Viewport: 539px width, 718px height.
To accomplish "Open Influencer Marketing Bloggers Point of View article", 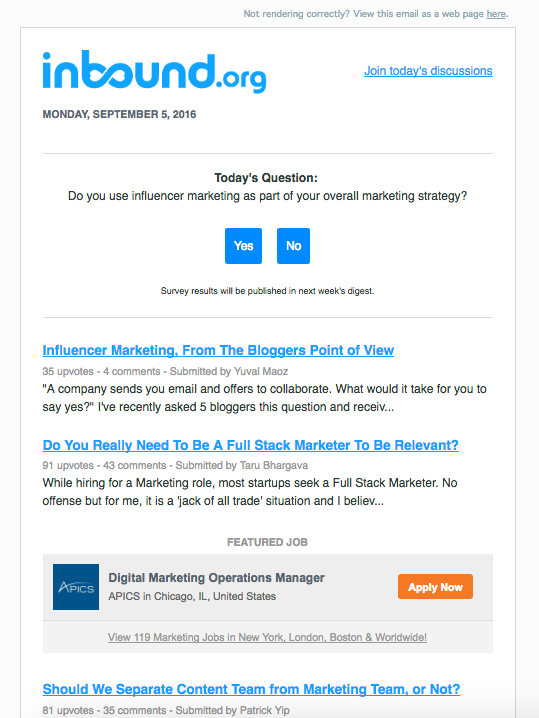I will tap(218, 350).
